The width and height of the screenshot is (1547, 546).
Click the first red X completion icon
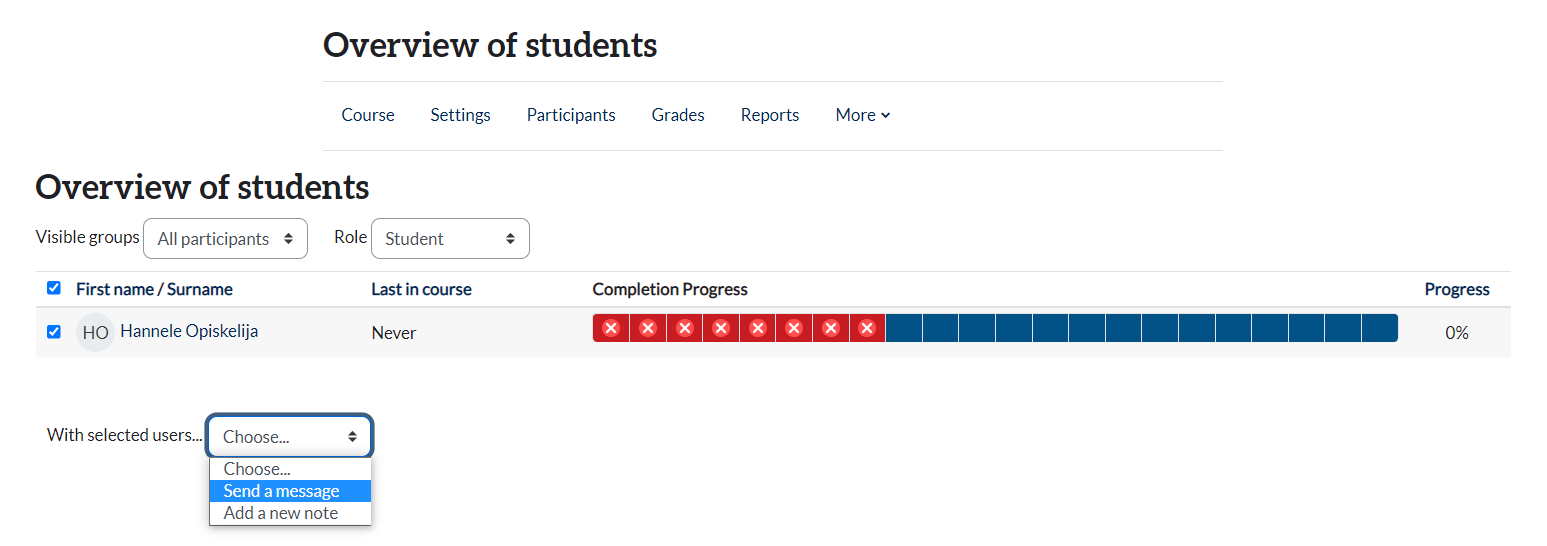611,328
